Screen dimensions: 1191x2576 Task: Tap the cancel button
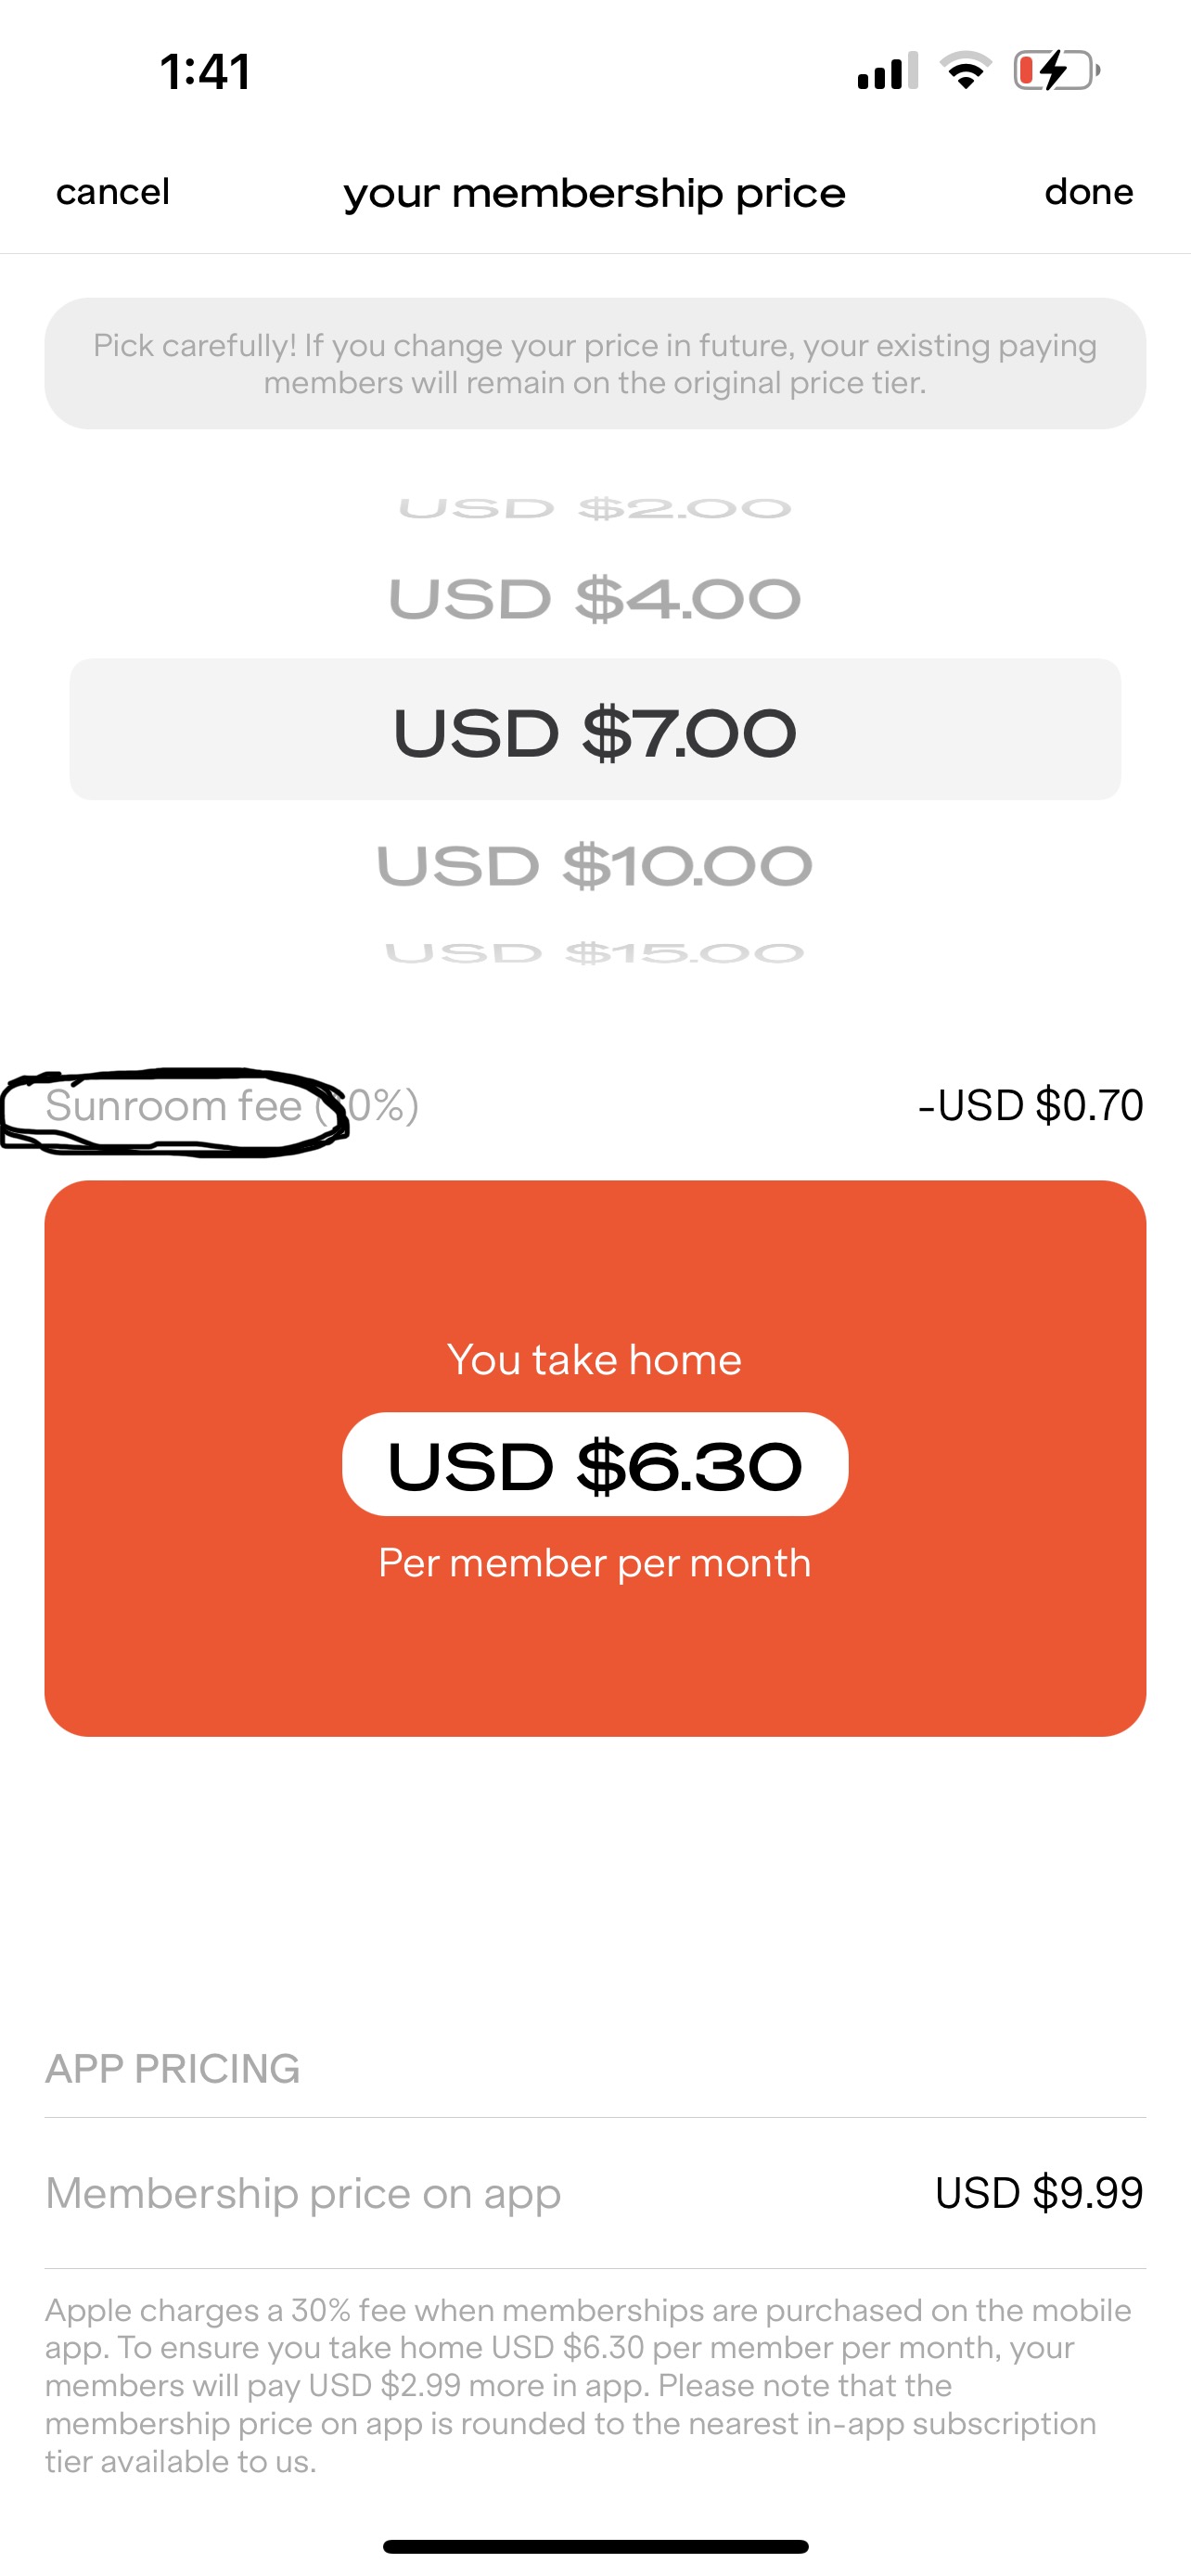pyautogui.click(x=113, y=192)
